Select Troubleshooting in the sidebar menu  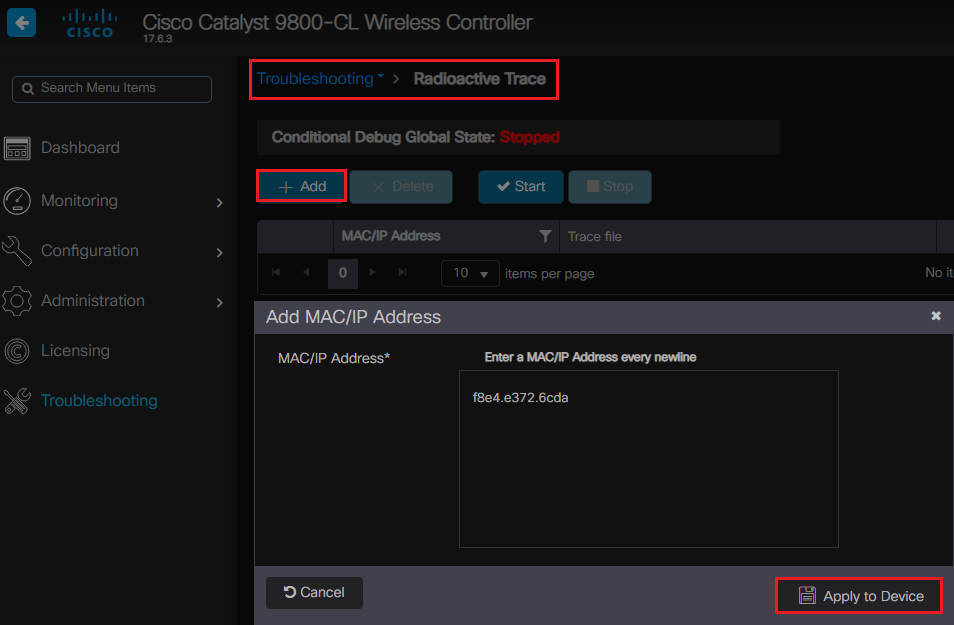point(99,401)
